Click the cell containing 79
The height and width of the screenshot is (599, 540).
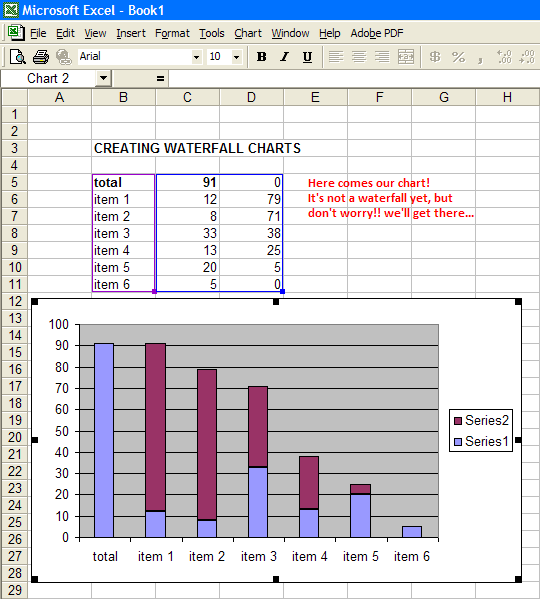(251, 199)
